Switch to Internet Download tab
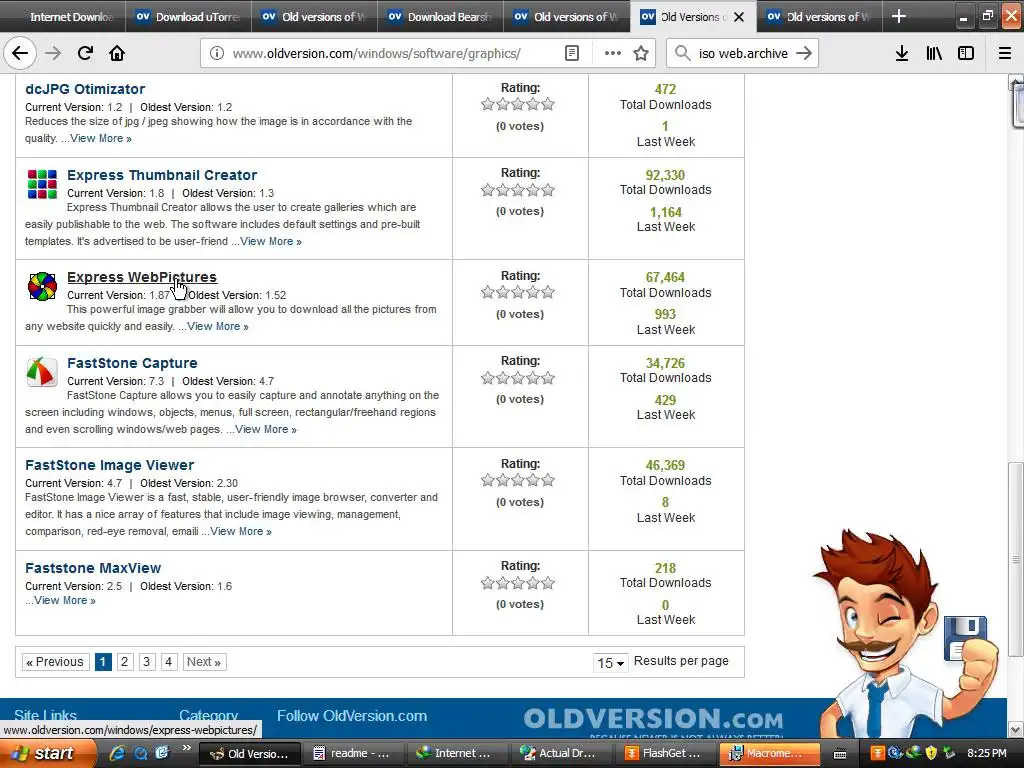This screenshot has width=1024, height=768. pos(63,17)
